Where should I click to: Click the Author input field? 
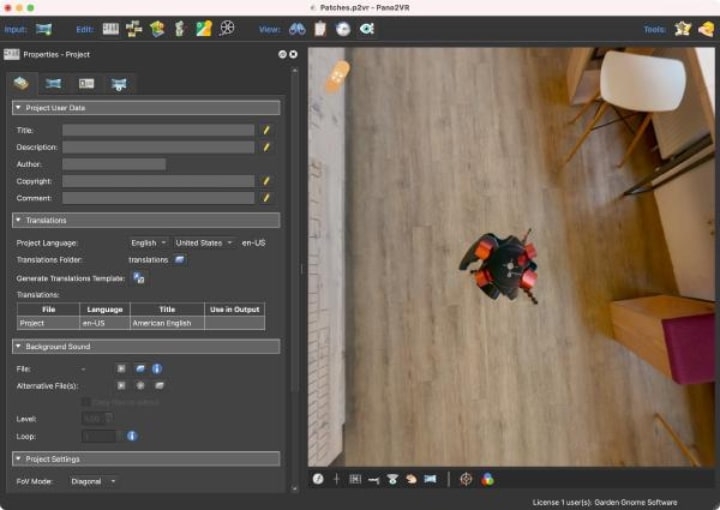[114, 164]
